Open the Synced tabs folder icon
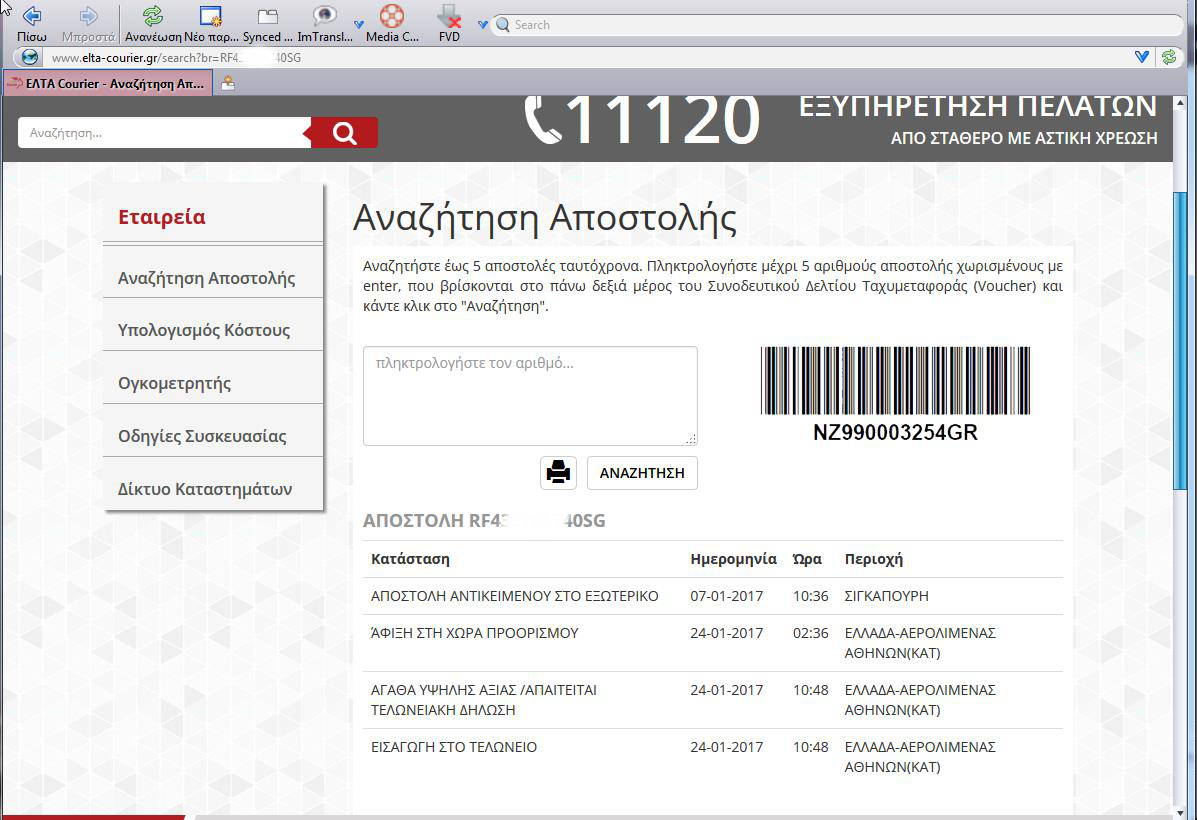This screenshot has width=1197, height=820. (x=267, y=16)
